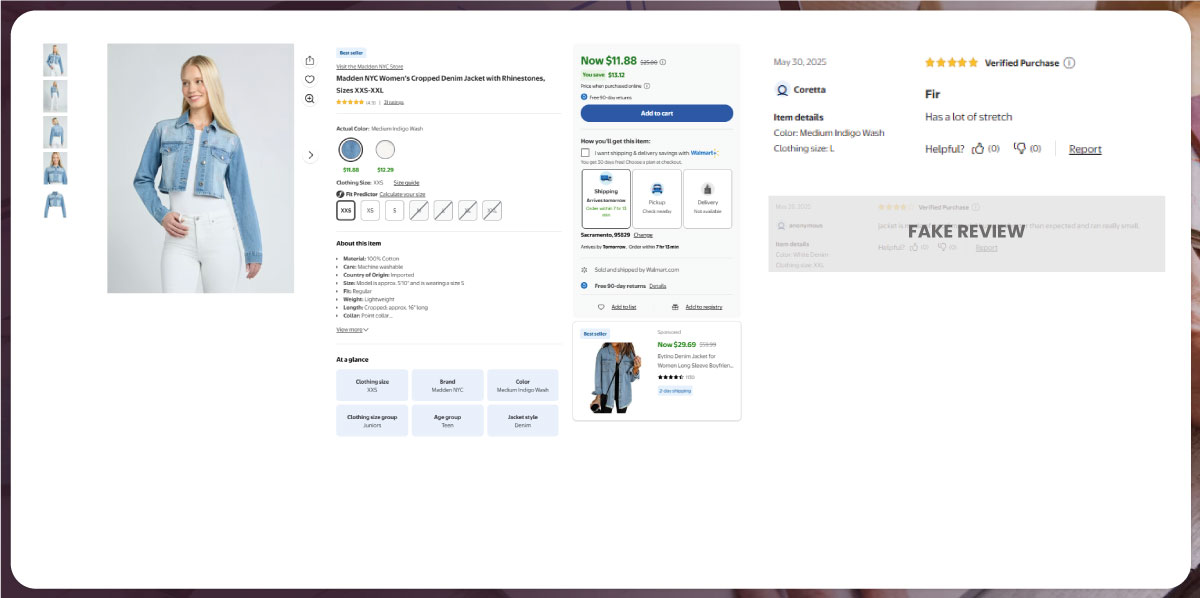Screen dimensions: 1200x598
Task: Select the XS clothing size option
Action: click(370, 211)
